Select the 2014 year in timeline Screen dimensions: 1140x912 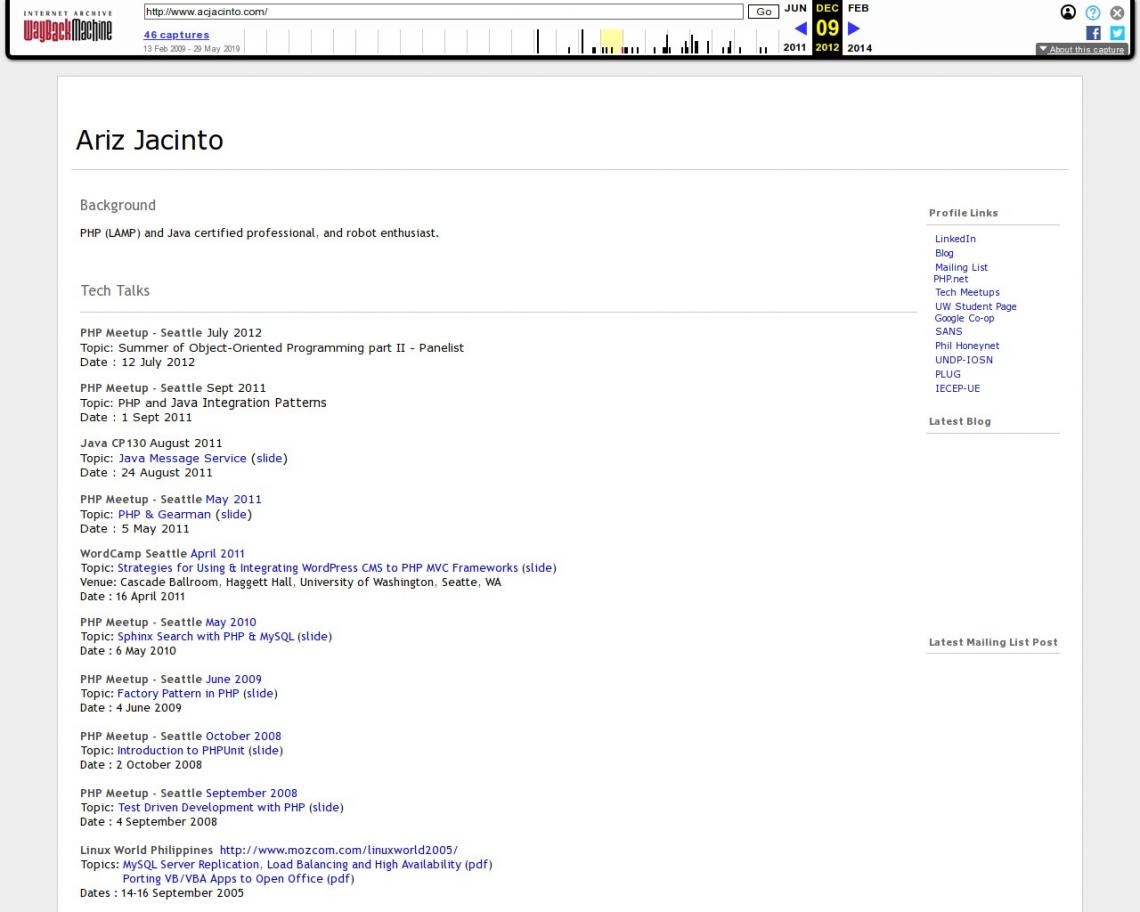pos(859,48)
